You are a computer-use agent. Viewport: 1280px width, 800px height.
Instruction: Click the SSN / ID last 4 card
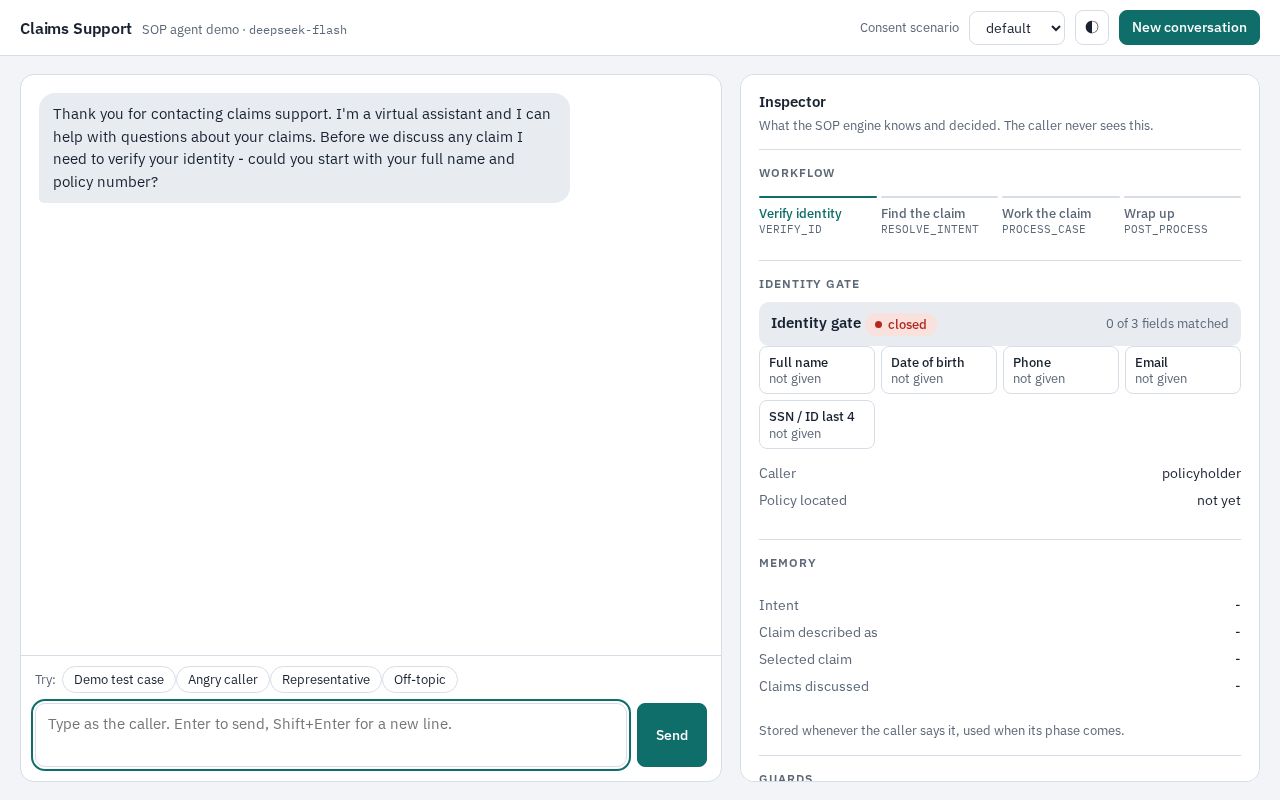[817, 425]
